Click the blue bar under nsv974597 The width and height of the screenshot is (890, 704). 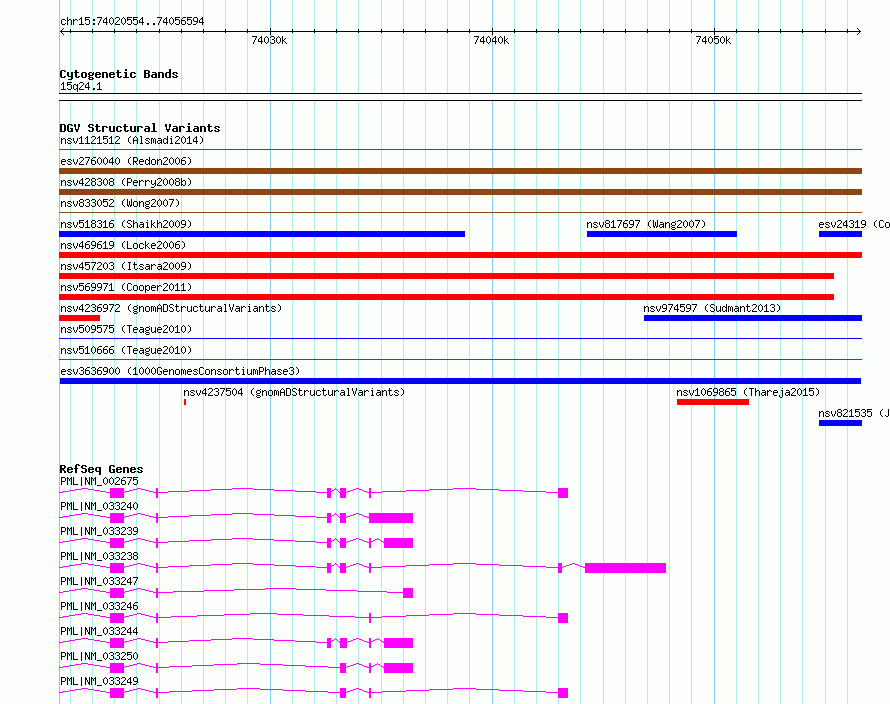[x=753, y=318]
